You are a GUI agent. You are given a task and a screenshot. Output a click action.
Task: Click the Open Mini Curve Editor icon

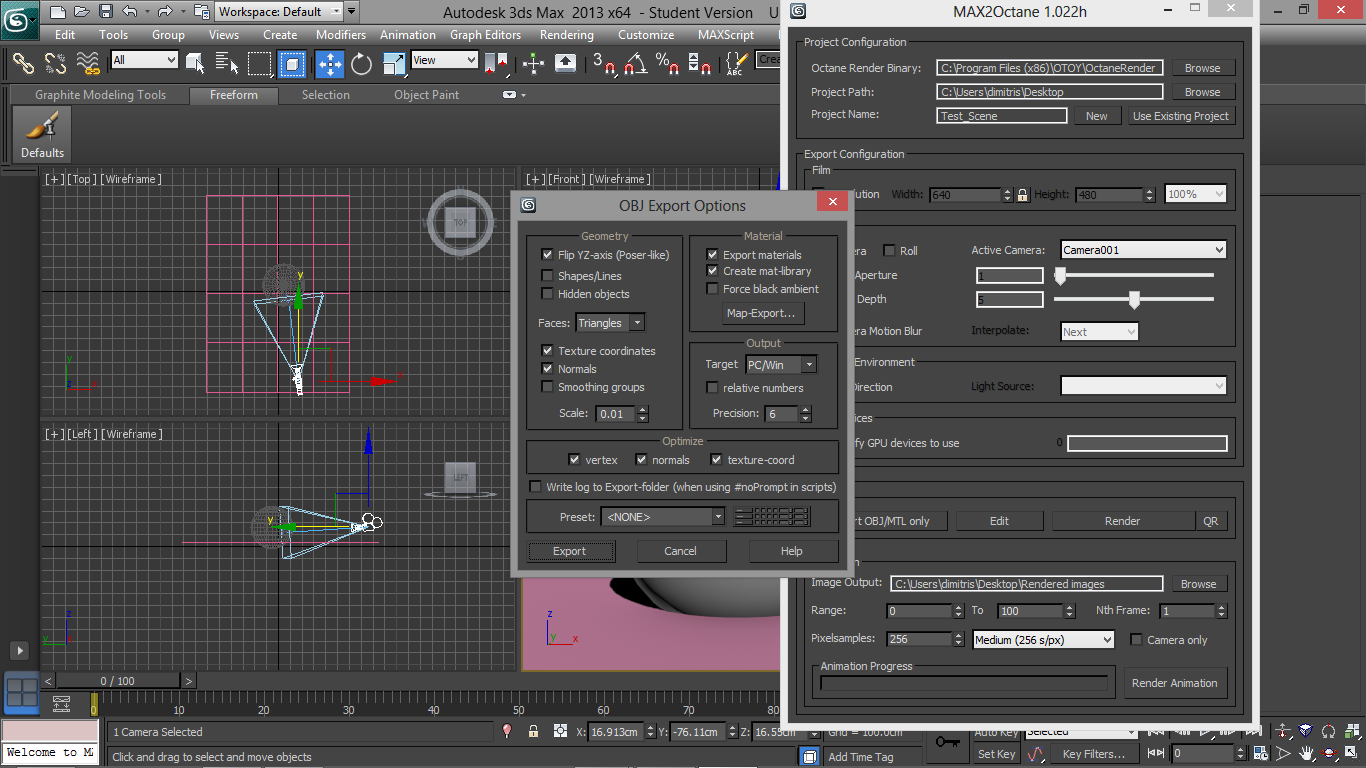pos(62,703)
